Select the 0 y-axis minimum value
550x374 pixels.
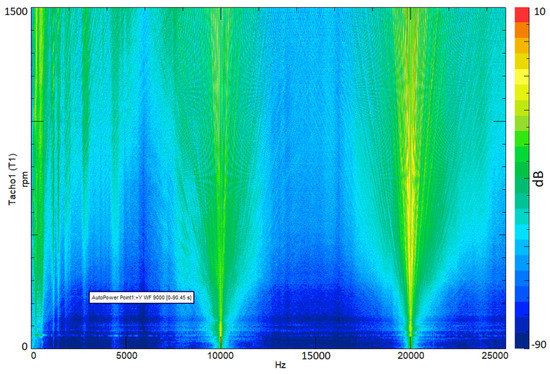click(25, 346)
